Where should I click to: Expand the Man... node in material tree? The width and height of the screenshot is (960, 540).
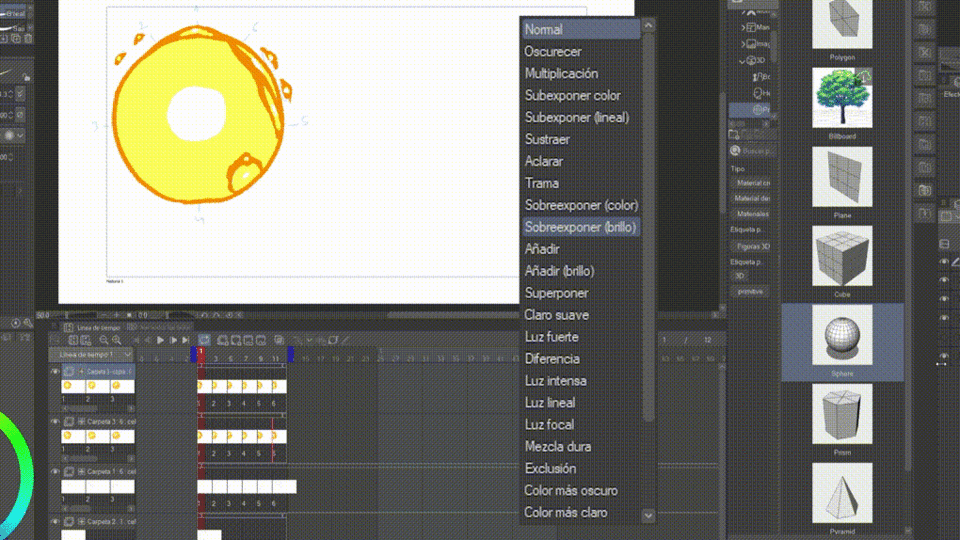click(743, 28)
